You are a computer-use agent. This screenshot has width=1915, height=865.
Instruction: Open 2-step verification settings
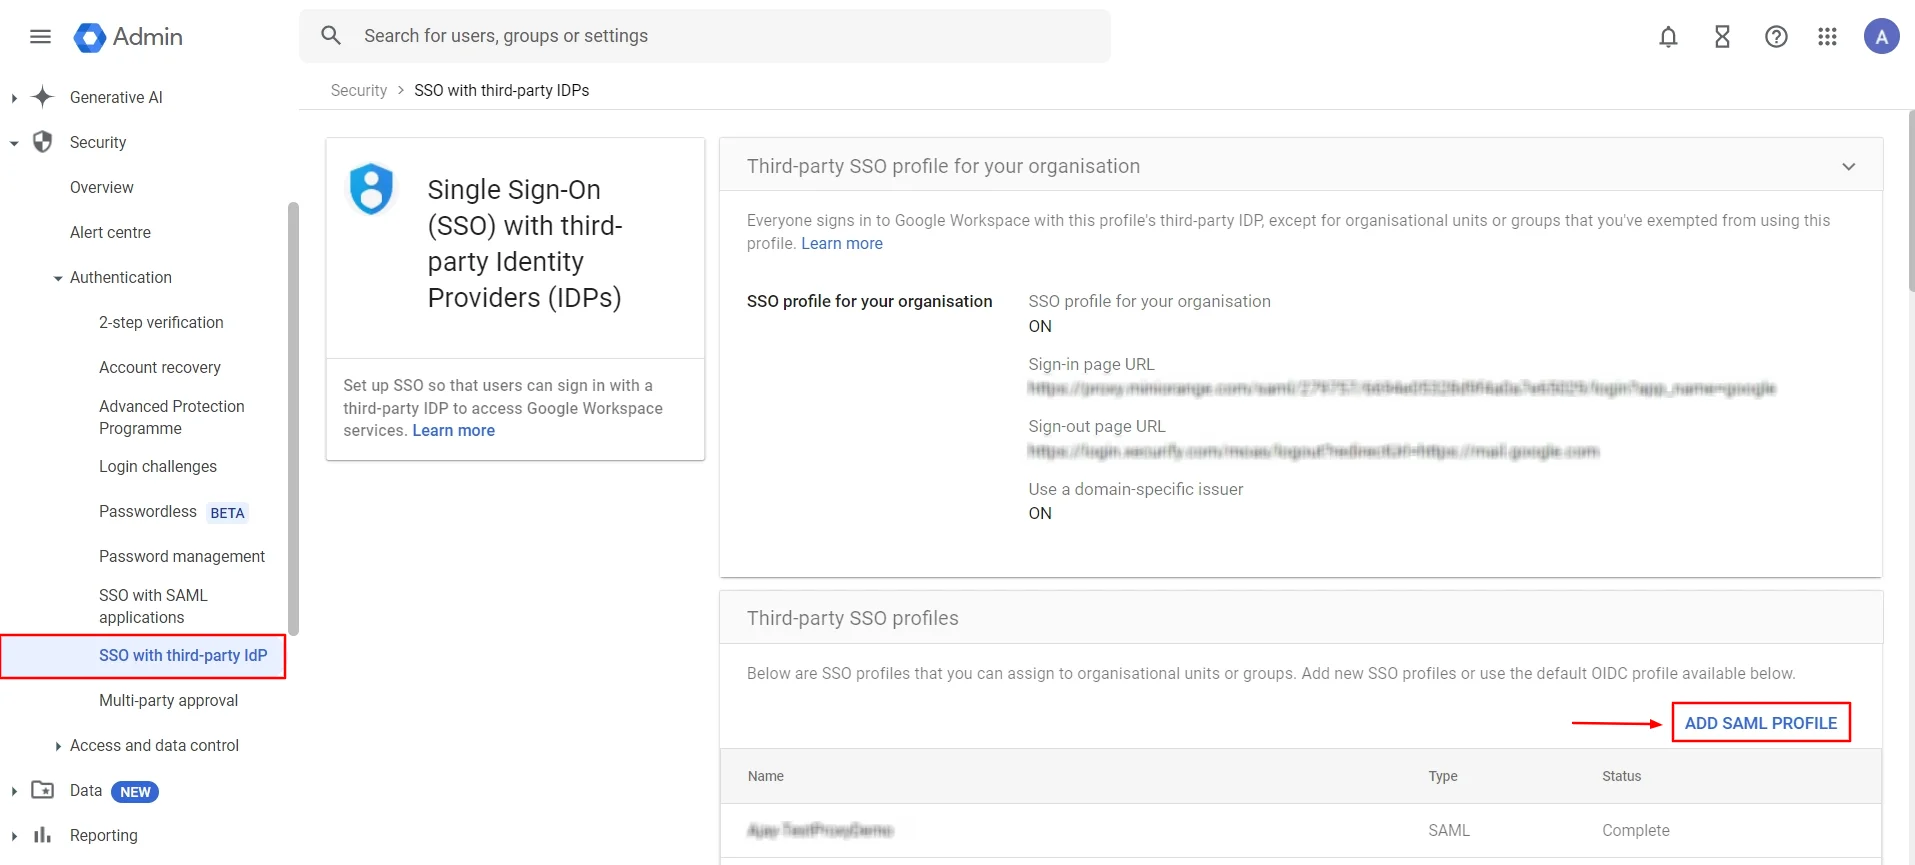point(161,322)
